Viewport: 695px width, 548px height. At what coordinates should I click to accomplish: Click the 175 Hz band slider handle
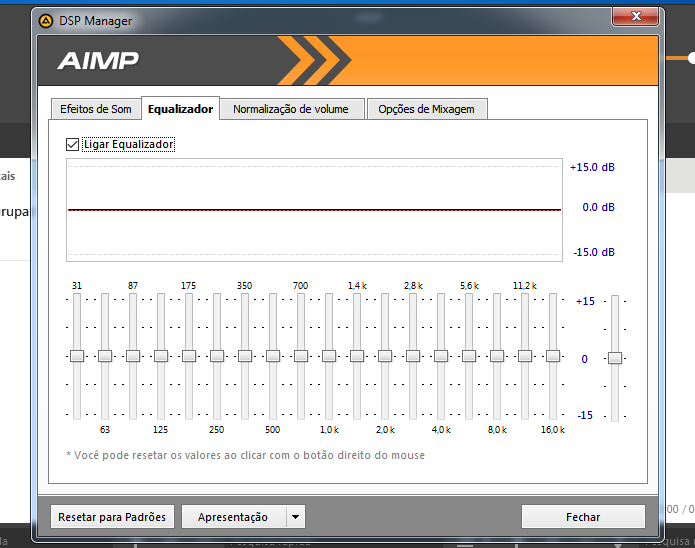[x=189, y=356]
